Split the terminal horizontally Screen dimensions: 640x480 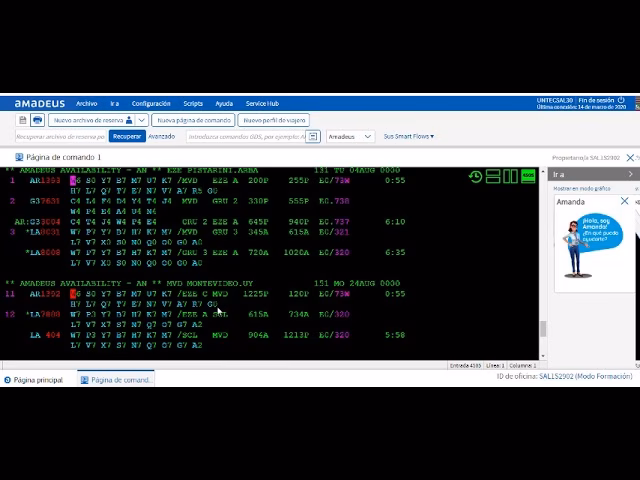tap(493, 177)
